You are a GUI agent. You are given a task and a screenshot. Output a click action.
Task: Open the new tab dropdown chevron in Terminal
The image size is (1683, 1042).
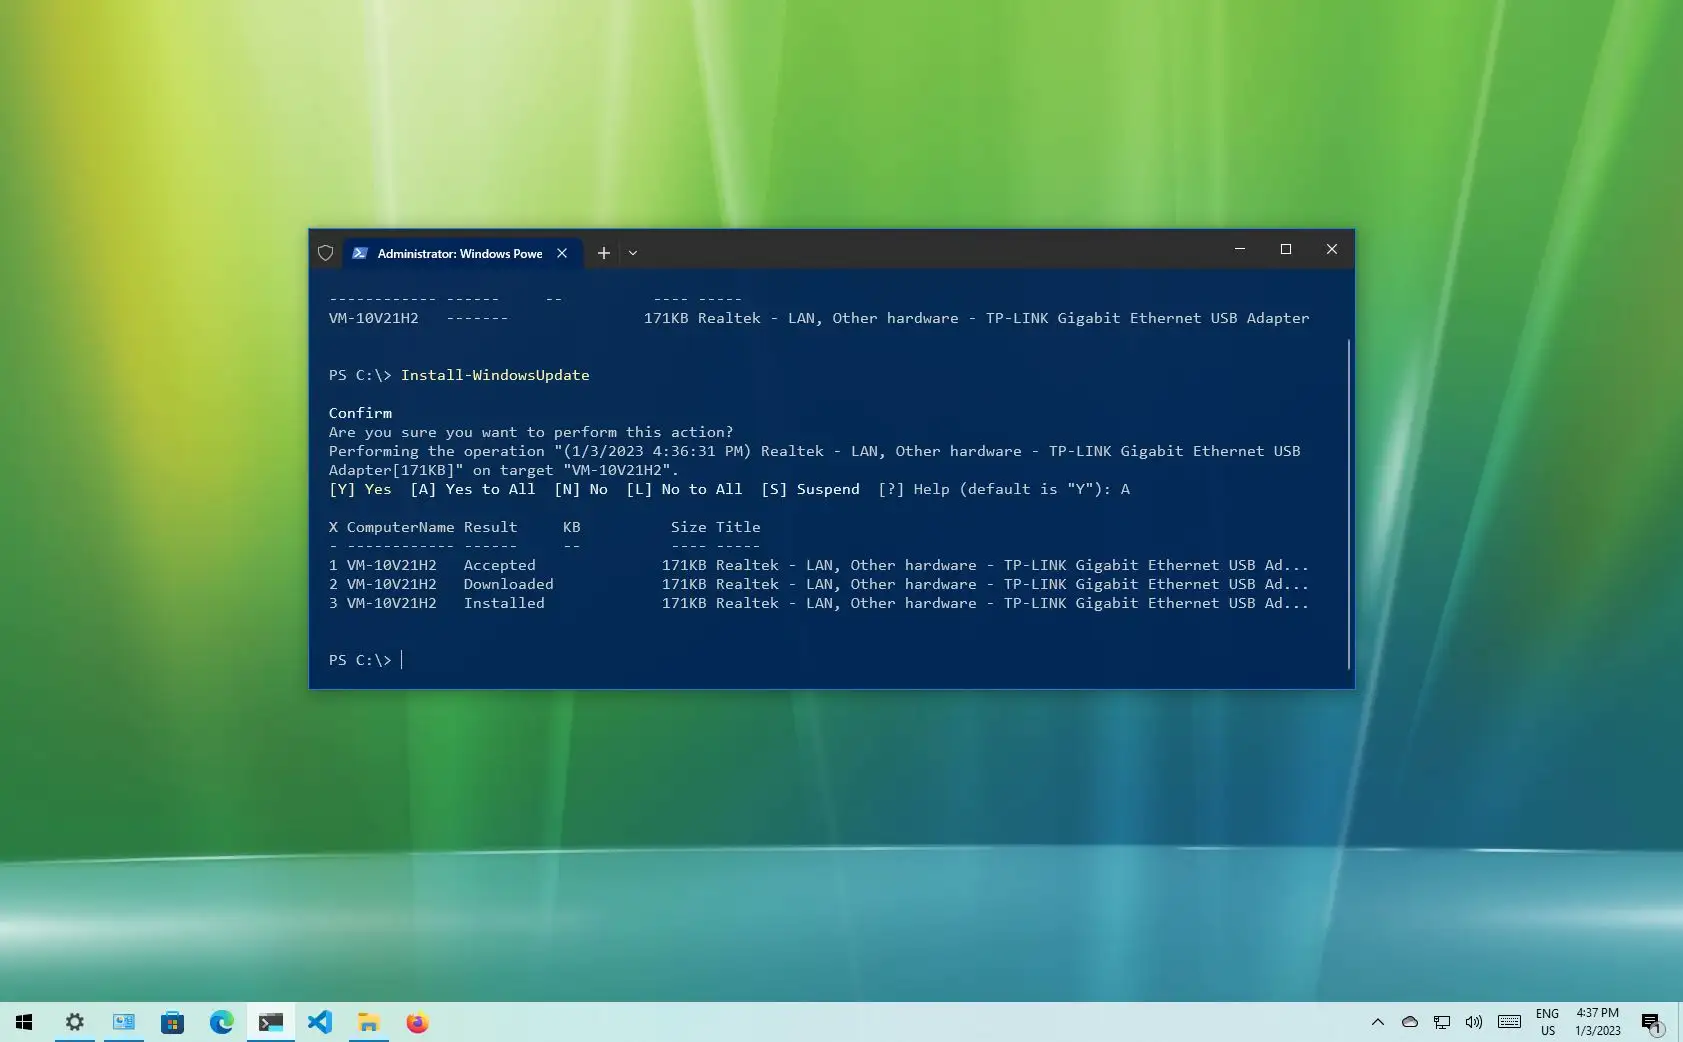coord(632,253)
